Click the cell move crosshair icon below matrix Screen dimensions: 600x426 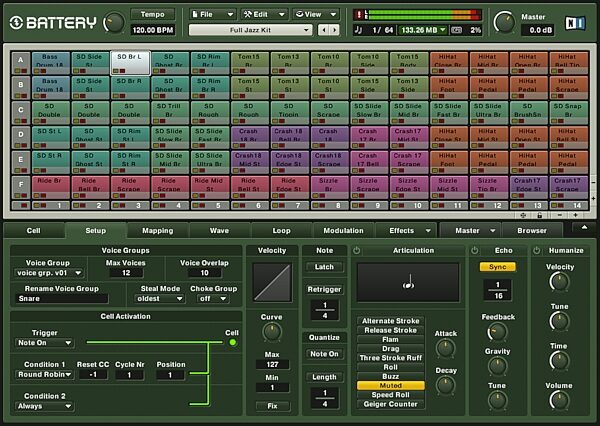click(x=523, y=215)
